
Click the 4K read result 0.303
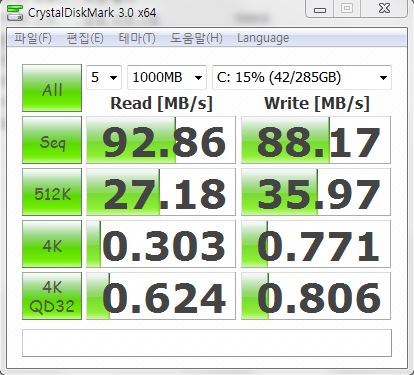click(x=161, y=244)
